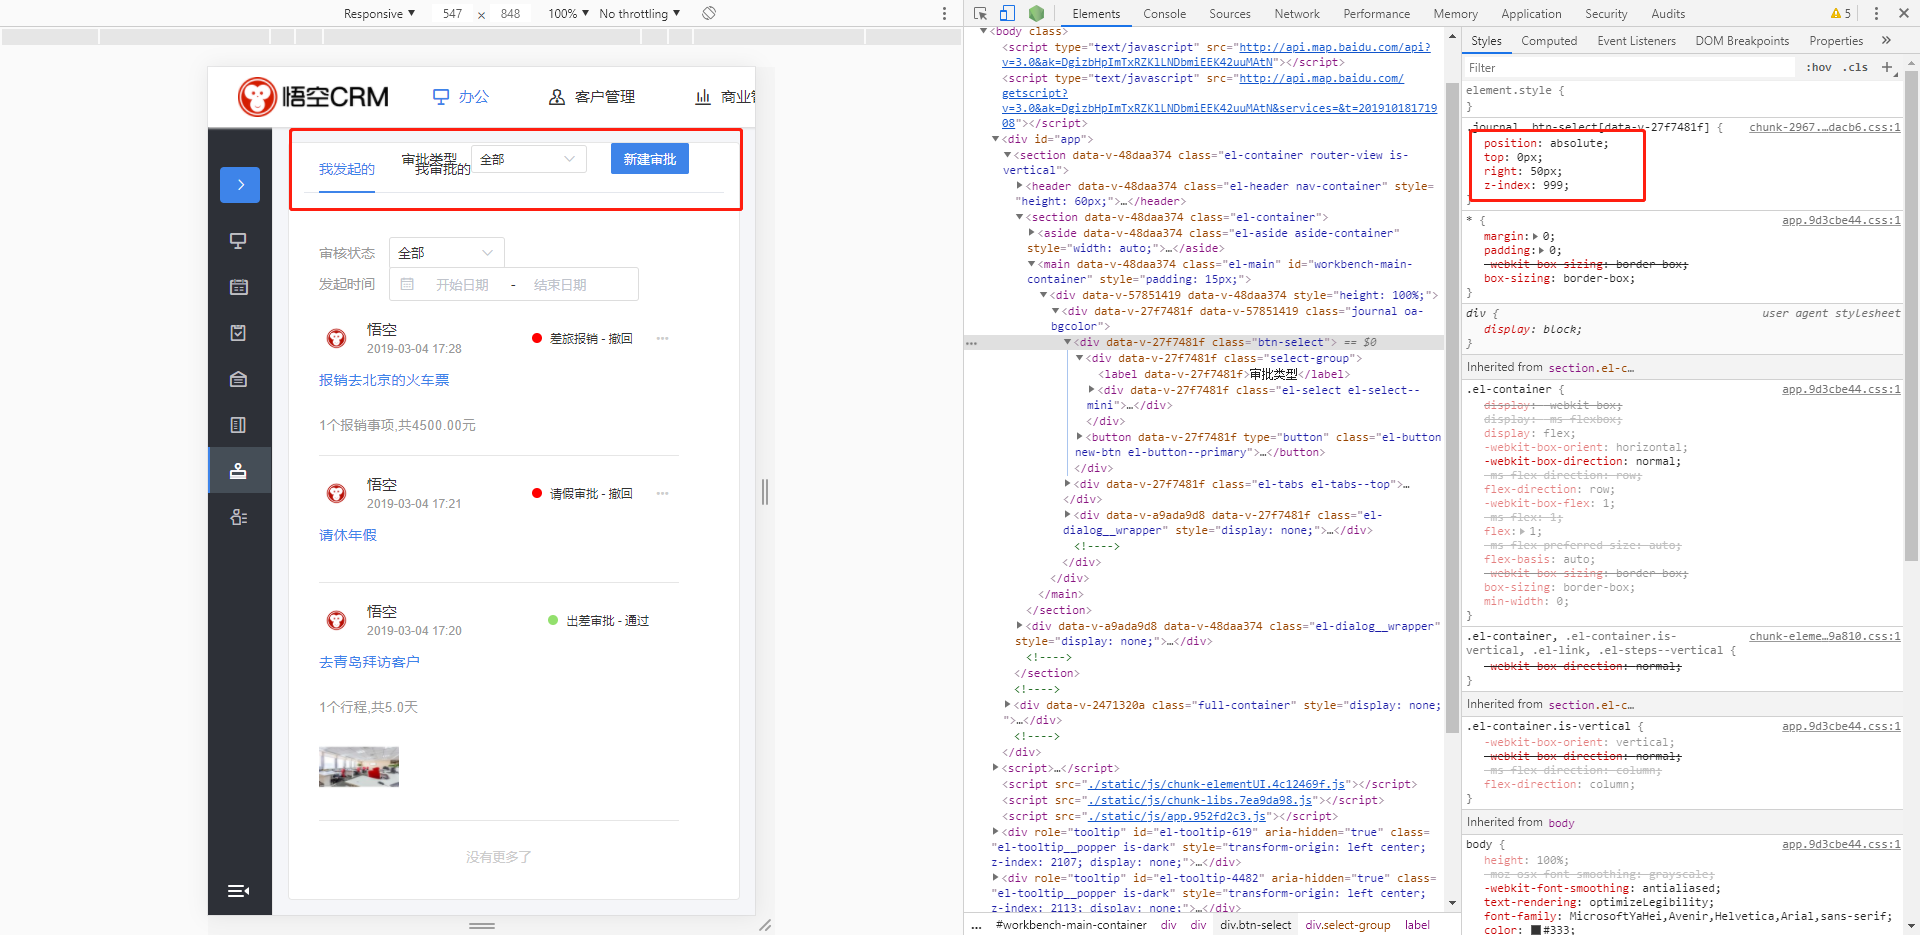Viewport: 1920px width, 935px height.
Task: Expand the full-container div node
Action: 1007,705
